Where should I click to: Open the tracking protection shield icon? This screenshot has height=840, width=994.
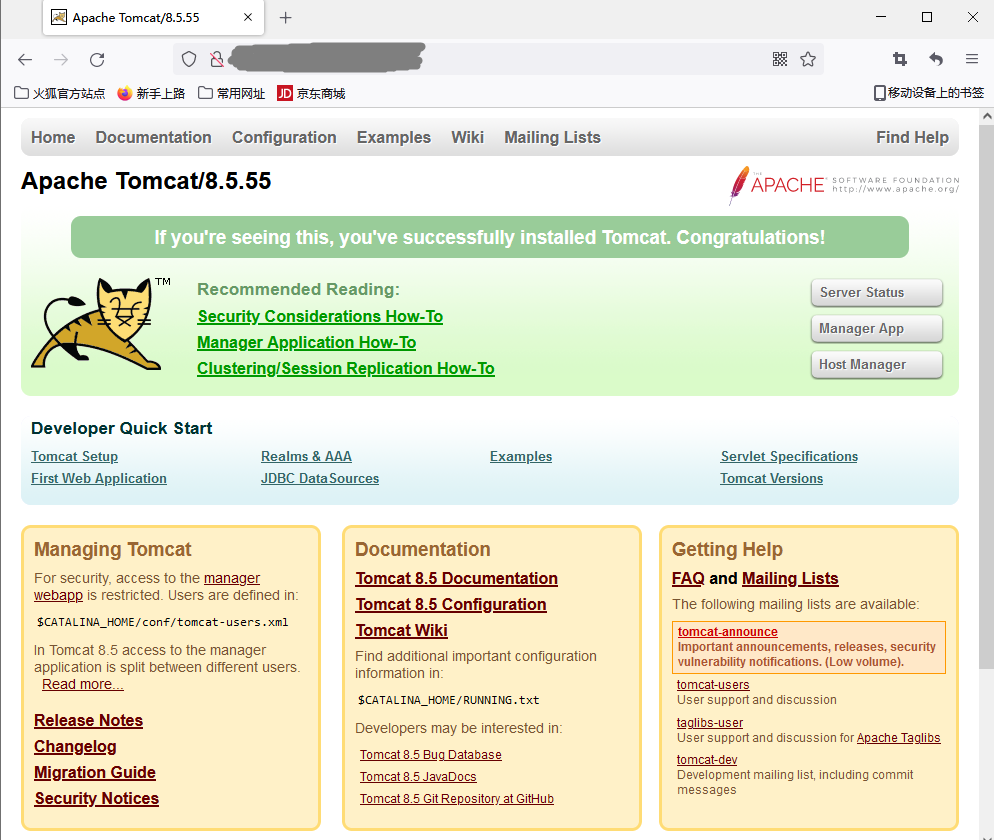(x=188, y=59)
